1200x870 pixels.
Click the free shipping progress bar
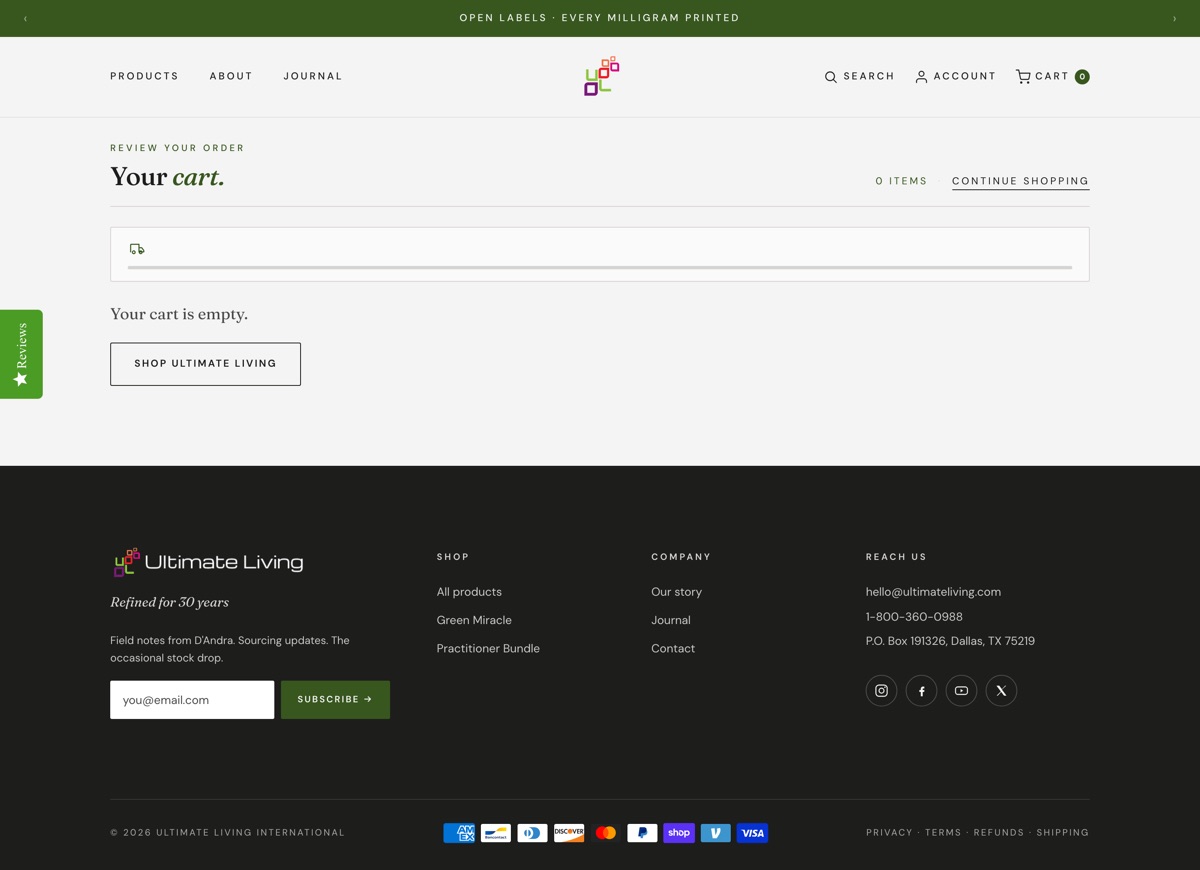click(600, 267)
